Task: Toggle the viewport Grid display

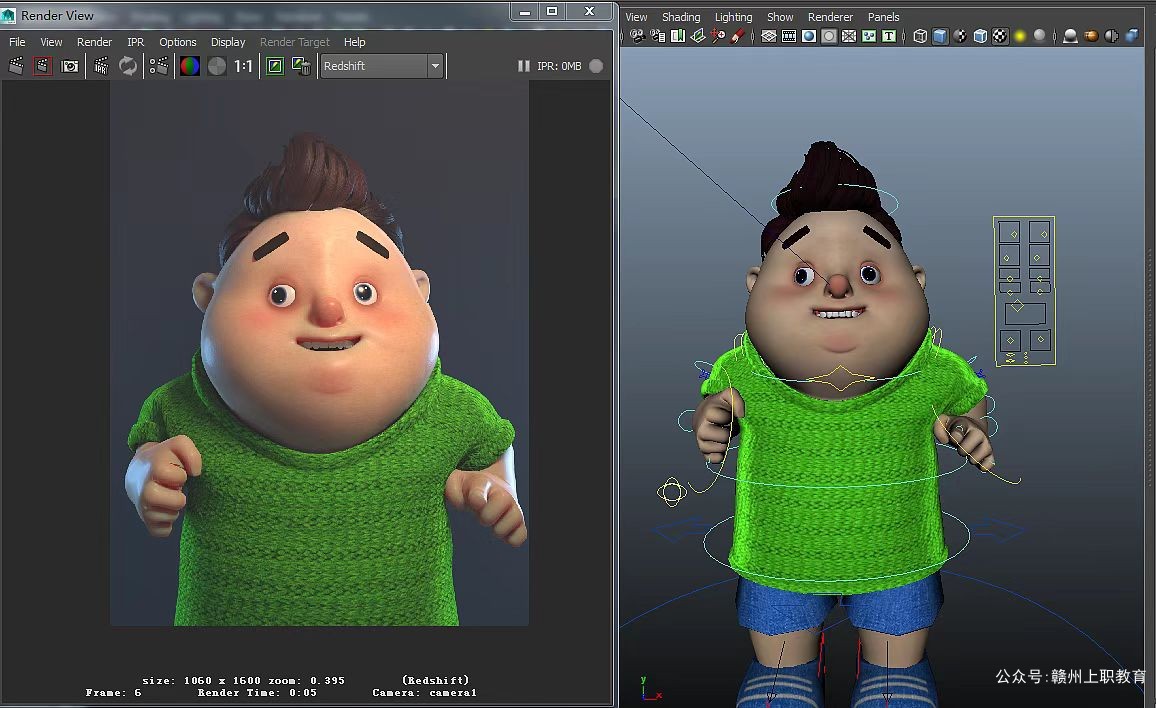Action: (x=769, y=35)
